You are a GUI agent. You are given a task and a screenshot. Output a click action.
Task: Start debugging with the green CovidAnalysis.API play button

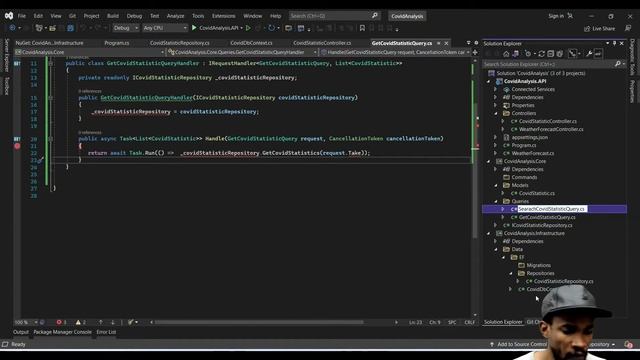(x=194, y=28)
